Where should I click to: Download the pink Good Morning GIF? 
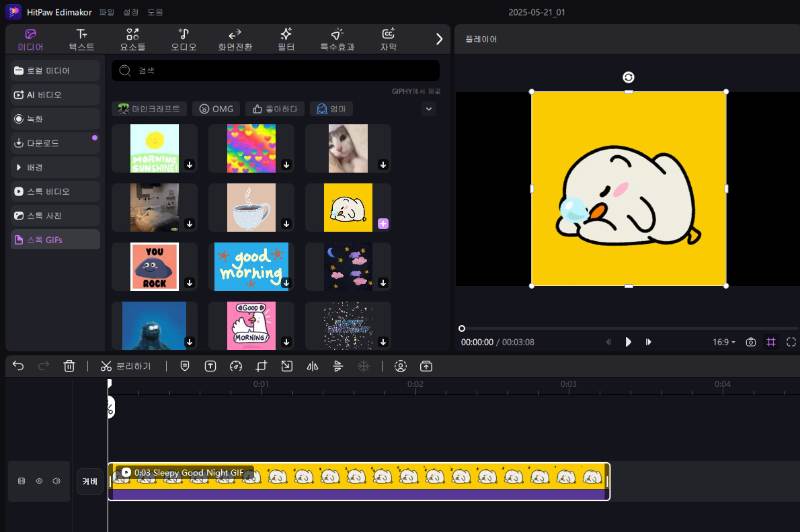[x=286, y=342]
